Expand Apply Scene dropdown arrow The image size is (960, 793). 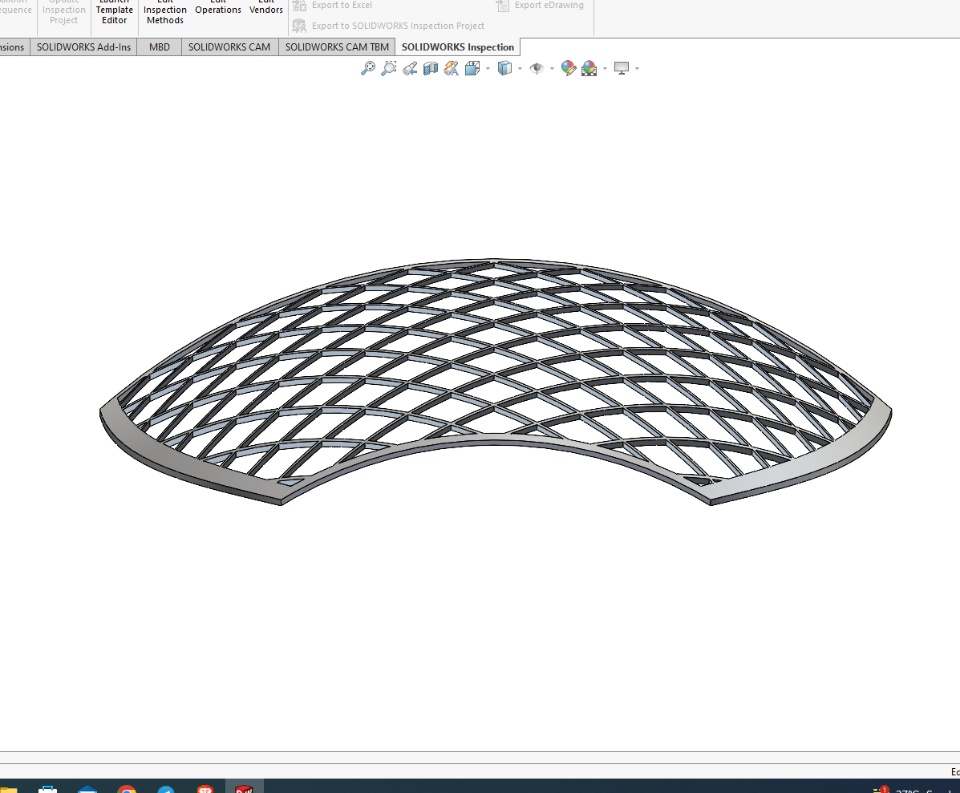[x=605, y=68]
